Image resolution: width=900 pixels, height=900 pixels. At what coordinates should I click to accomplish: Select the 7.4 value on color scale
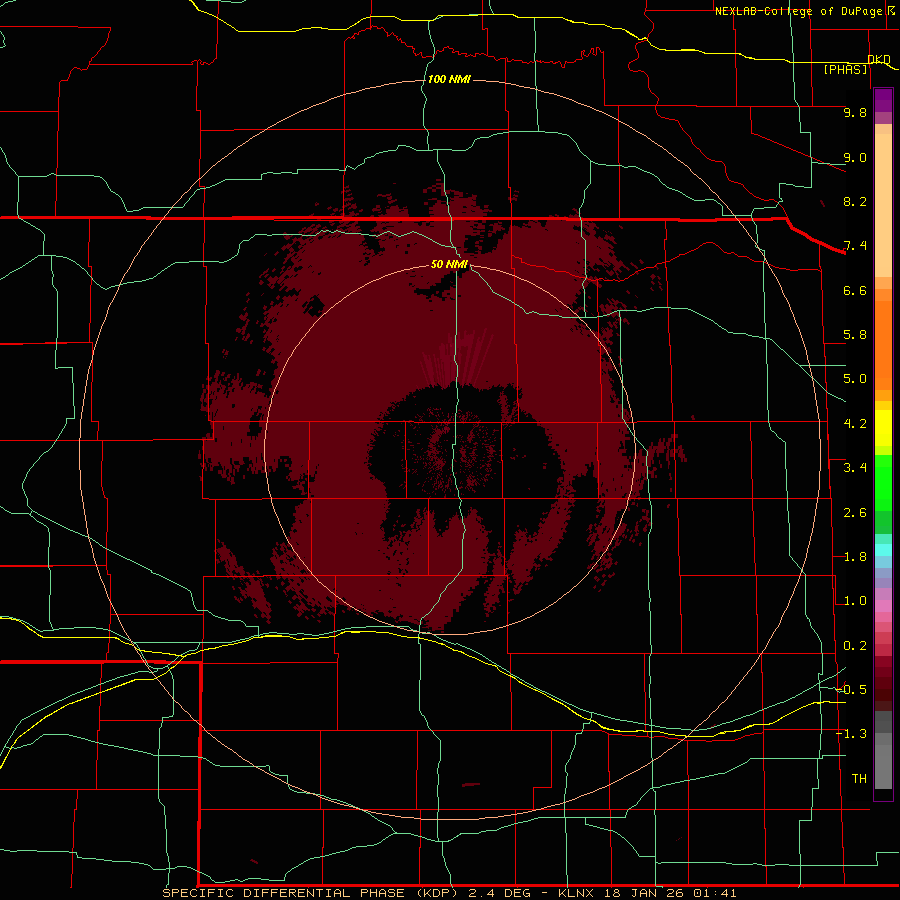click(x=855, y=246)
